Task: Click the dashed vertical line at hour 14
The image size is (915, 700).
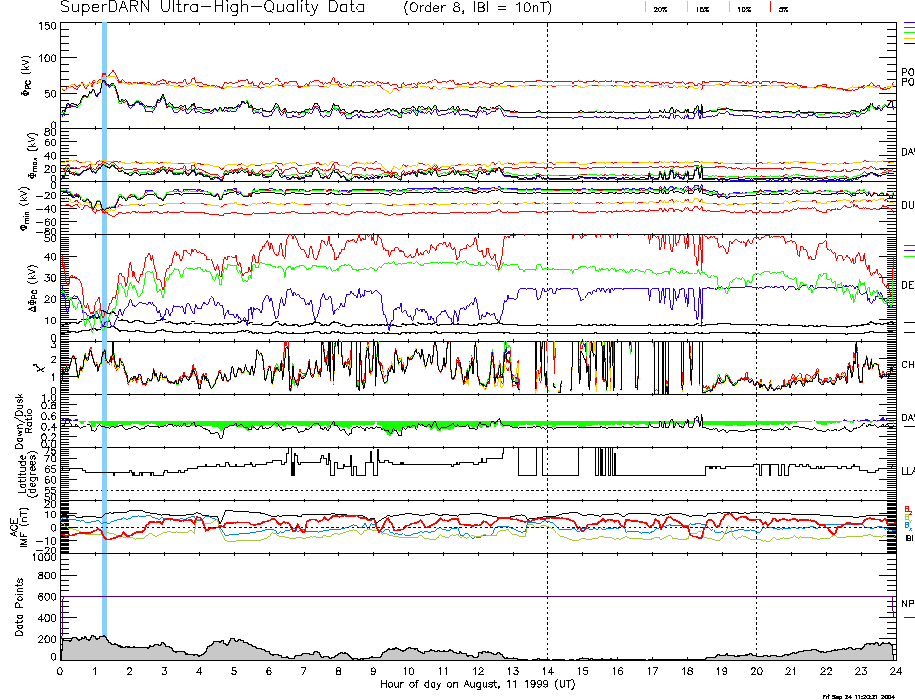Action: 548,300
